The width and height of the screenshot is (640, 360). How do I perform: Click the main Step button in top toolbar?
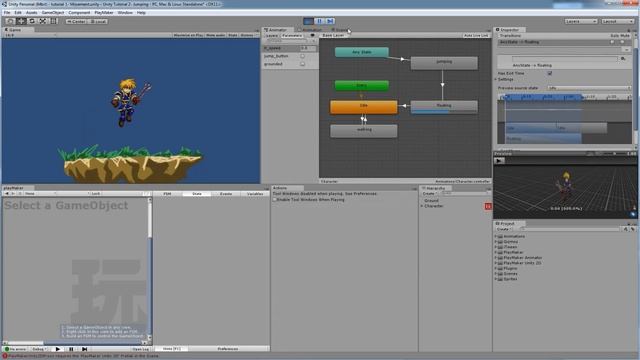(x=330, y=21)
